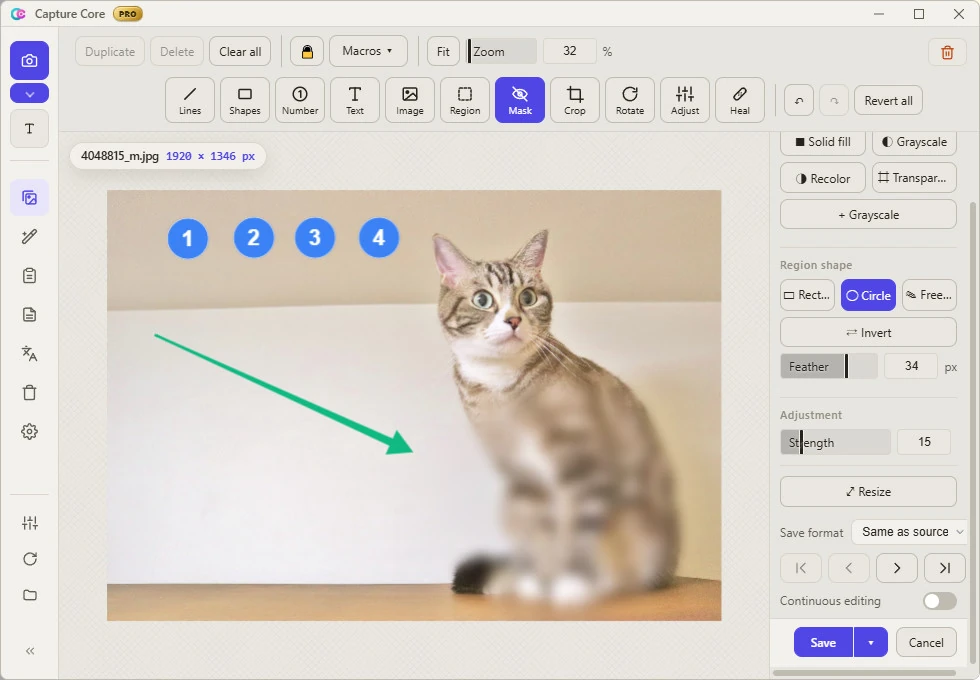Image resolution: width=980 pixels, height=680 pixels.
Task: Choose Grayscale mask type
Action: click(914, 142)
